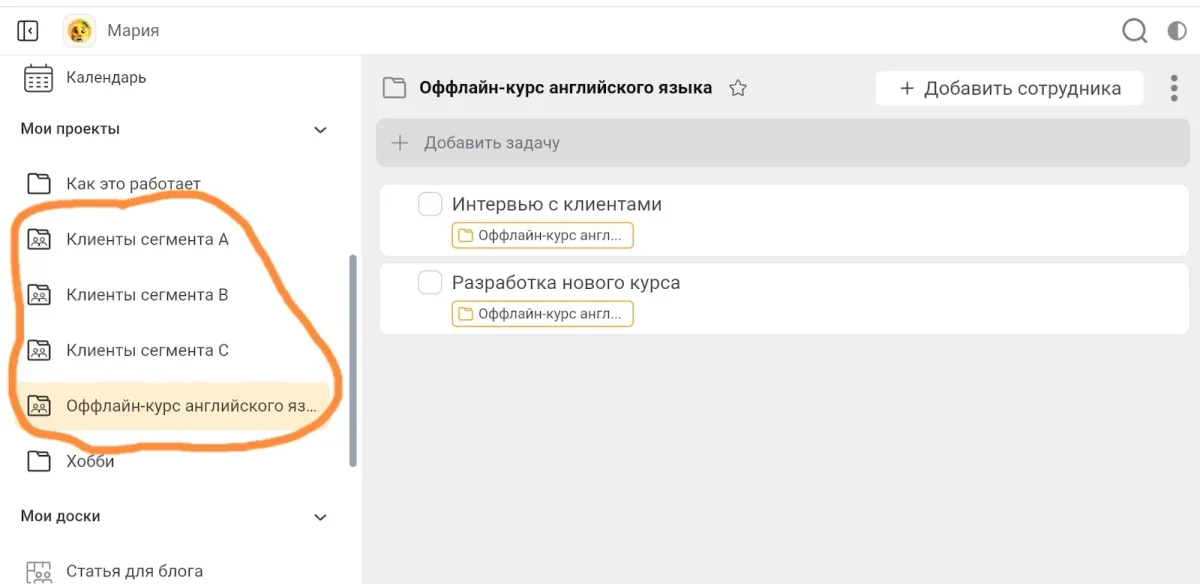Mark Разработка нового курса as done
The width and height of the screenshot is (1200, 584).
pyautogui.click(x=430, y=283)
